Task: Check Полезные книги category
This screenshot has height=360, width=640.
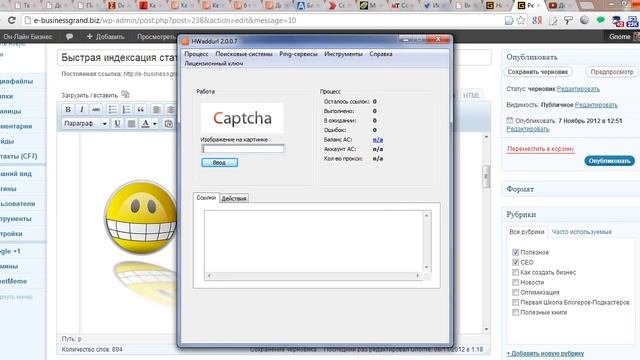Action: (x=516, y=312)
